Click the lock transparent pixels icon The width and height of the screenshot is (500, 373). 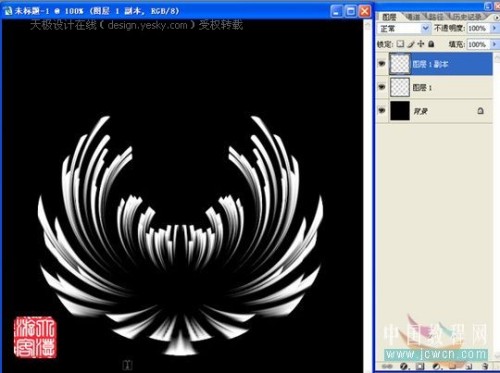(400, 44)
